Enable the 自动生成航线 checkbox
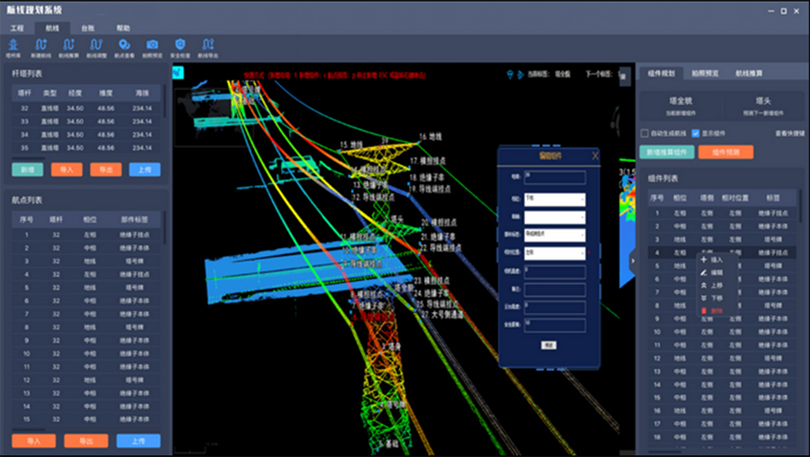 tap(645, 133)
